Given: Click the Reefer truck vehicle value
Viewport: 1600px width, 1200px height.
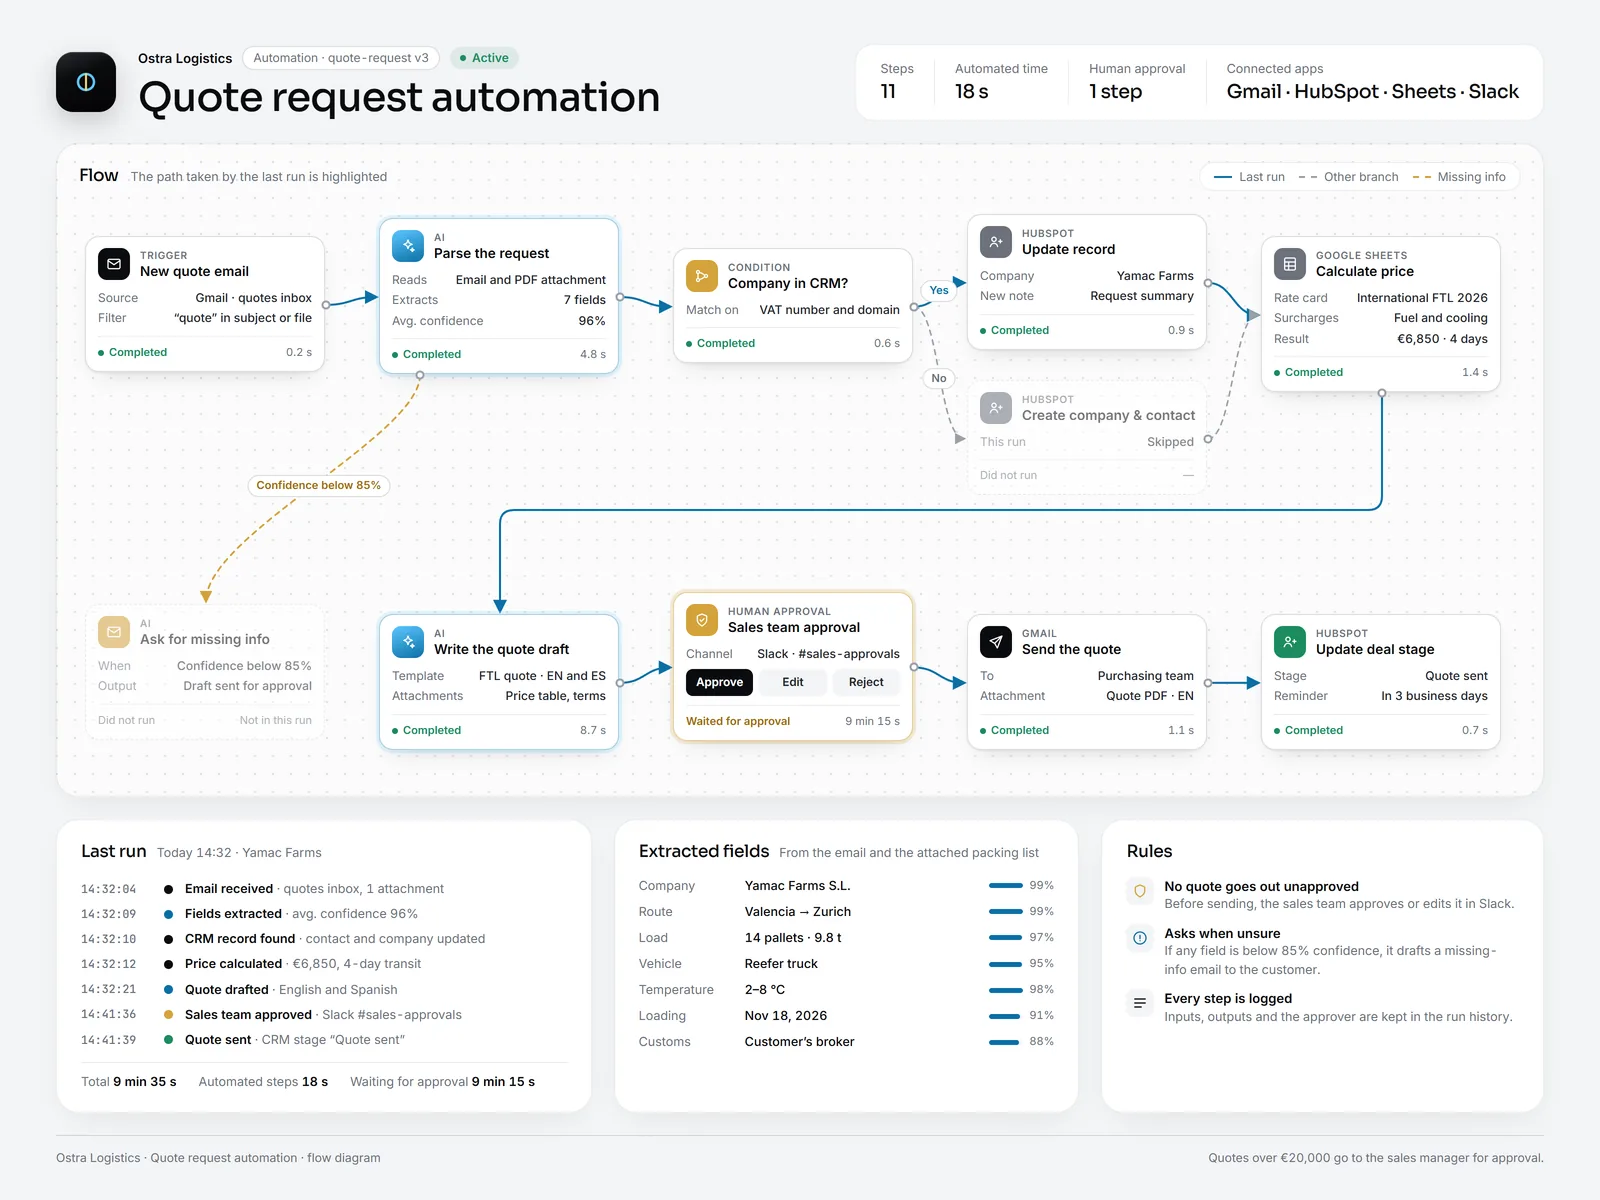Looking at the screenshot, I should click(x=781, y=964).
